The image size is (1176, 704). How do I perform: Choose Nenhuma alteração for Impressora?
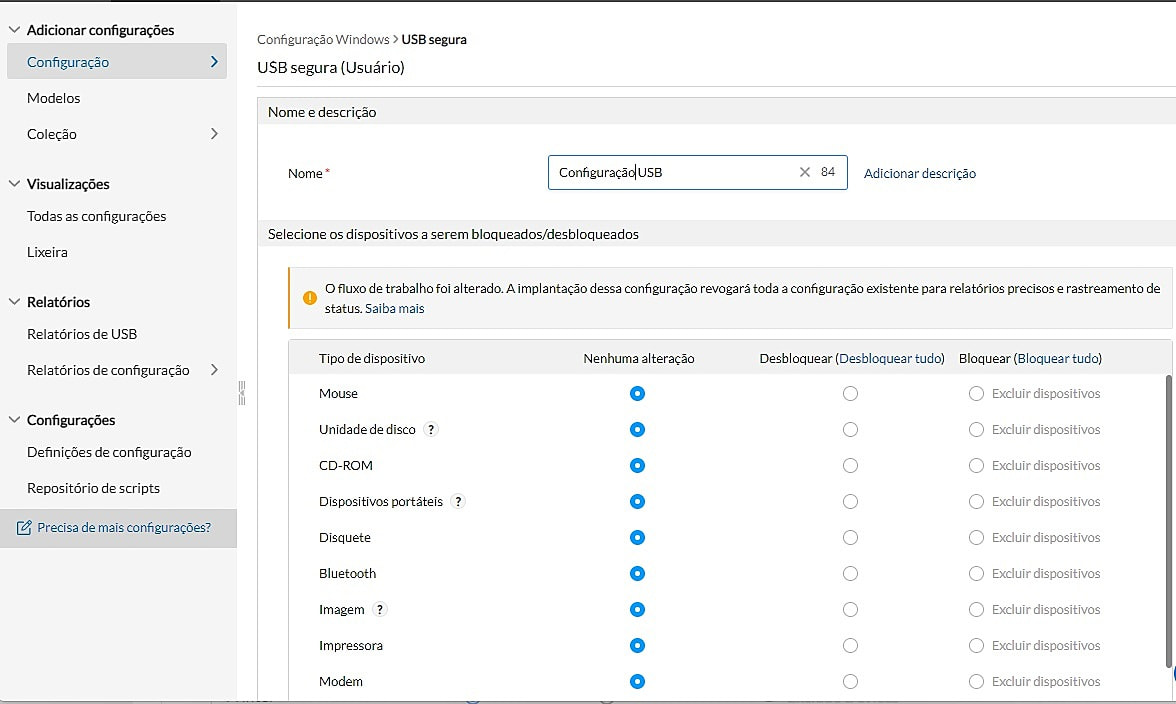tap(638, 646)
